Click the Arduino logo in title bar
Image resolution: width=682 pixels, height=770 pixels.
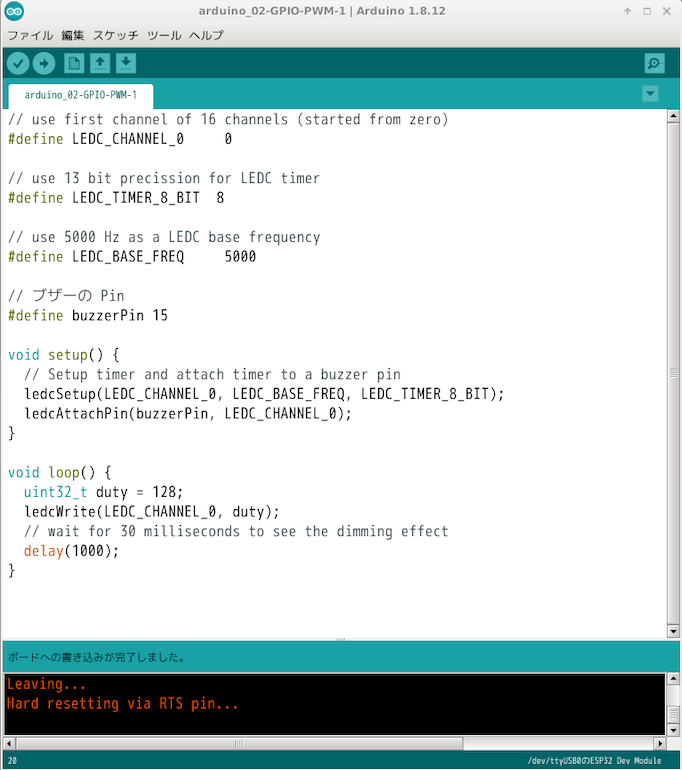click(x=15, y=11)
